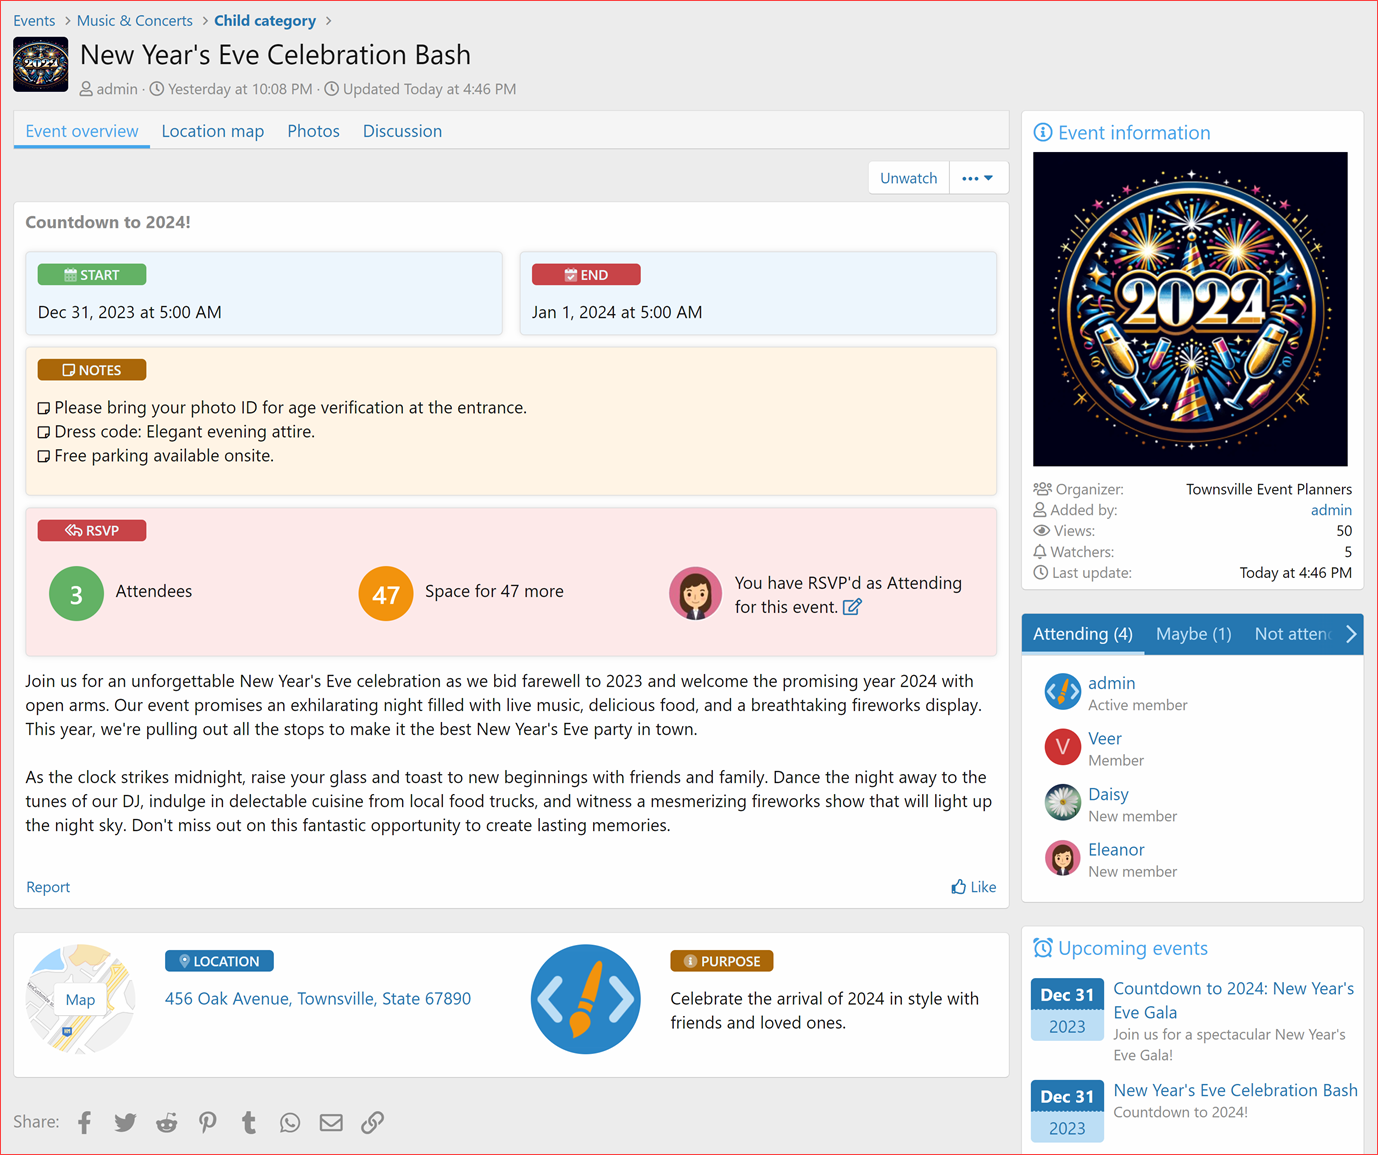Like the event description
1378x1155 pixels.
point(972,887)
